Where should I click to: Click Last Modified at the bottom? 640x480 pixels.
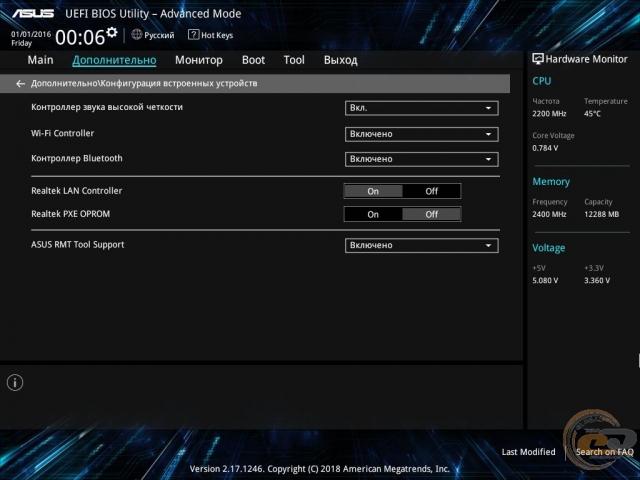(x=529, y=452)
